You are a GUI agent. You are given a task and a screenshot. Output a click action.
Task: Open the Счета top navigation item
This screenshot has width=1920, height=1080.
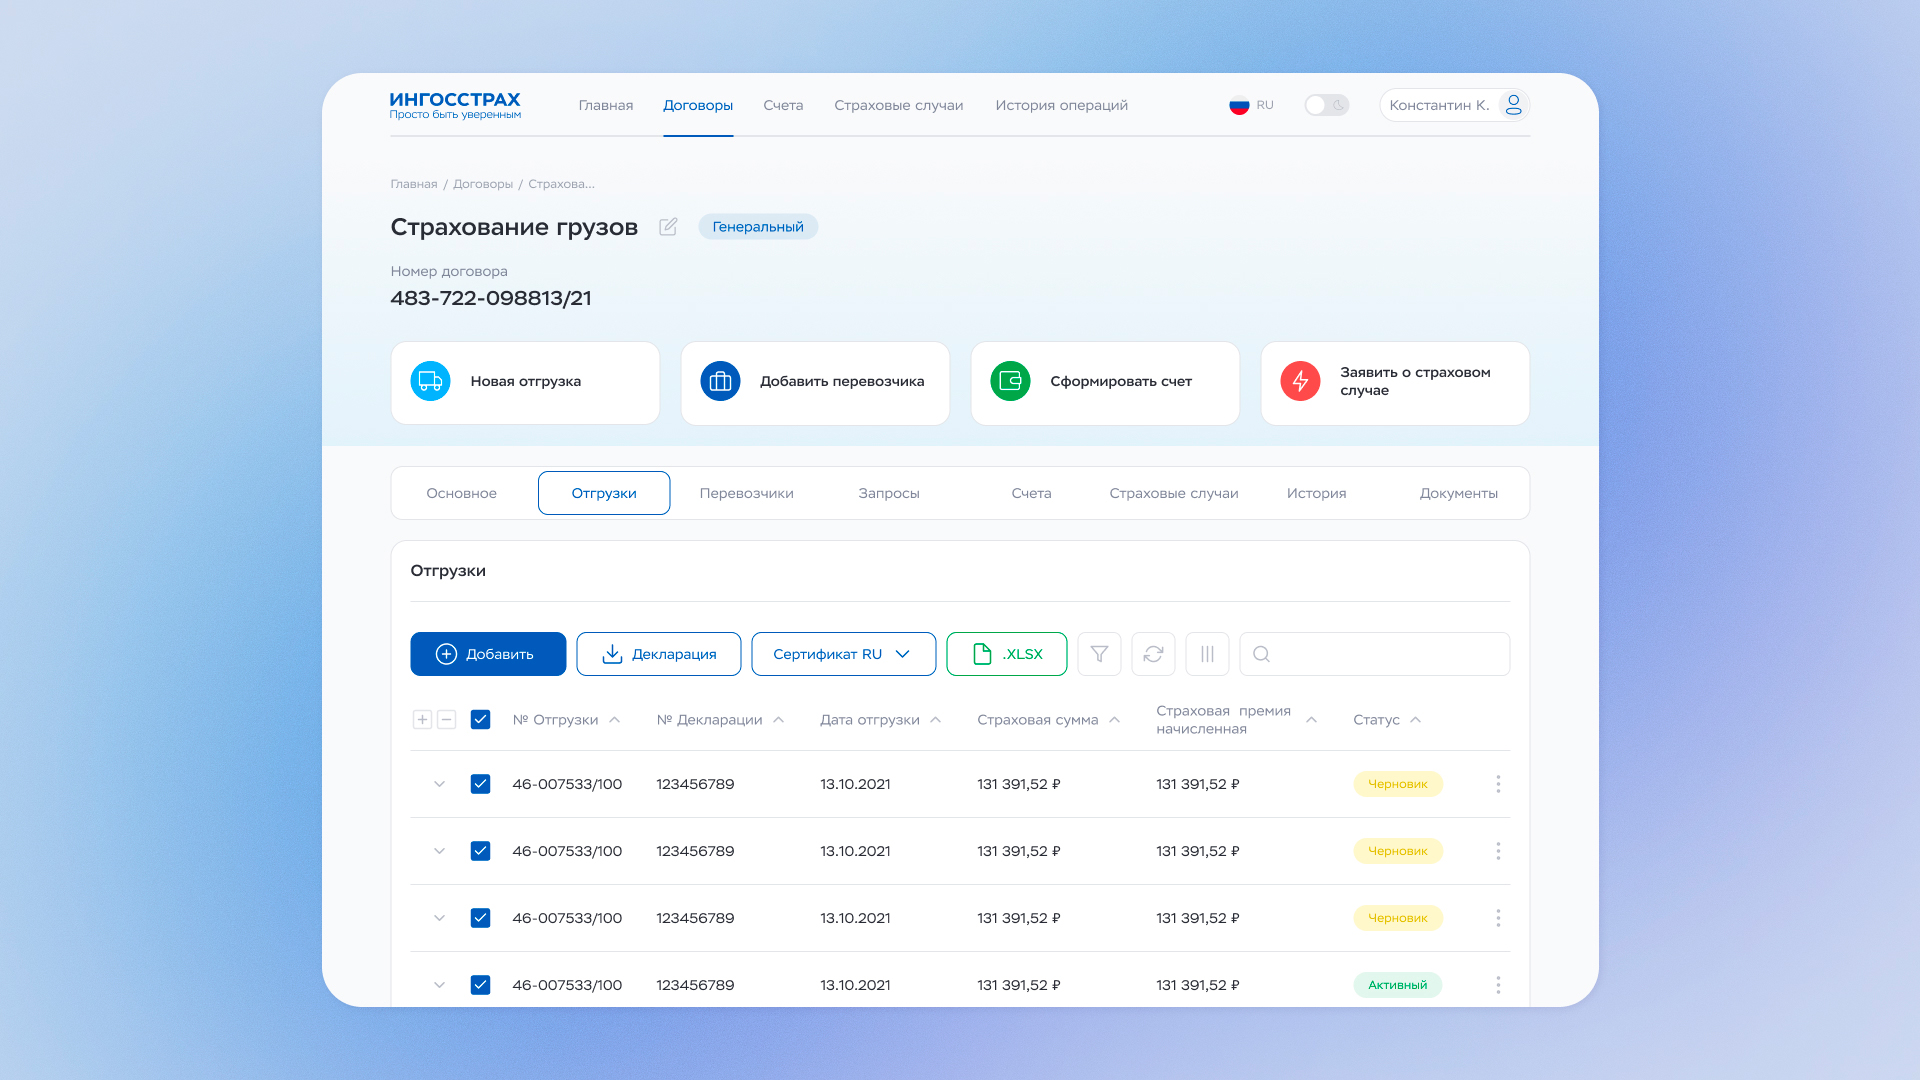[x=783, y=105]
